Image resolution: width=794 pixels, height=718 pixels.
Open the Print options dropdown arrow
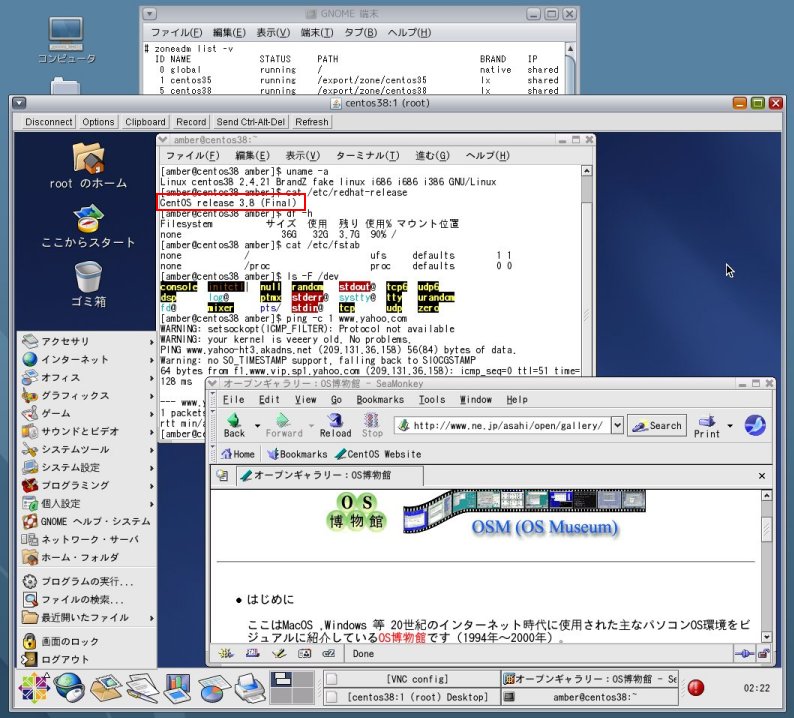click(730, 426)
